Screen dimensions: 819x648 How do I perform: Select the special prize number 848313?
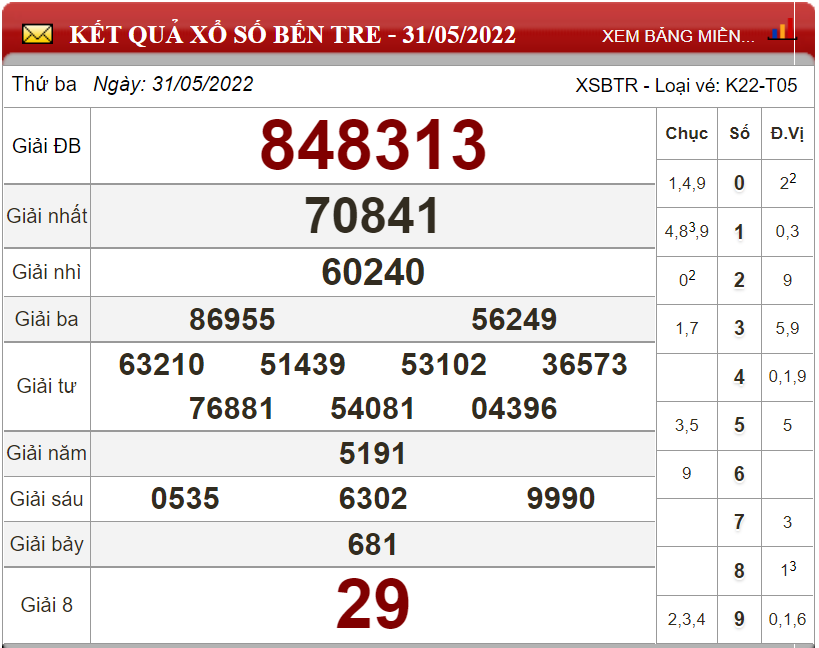point(373,145)
